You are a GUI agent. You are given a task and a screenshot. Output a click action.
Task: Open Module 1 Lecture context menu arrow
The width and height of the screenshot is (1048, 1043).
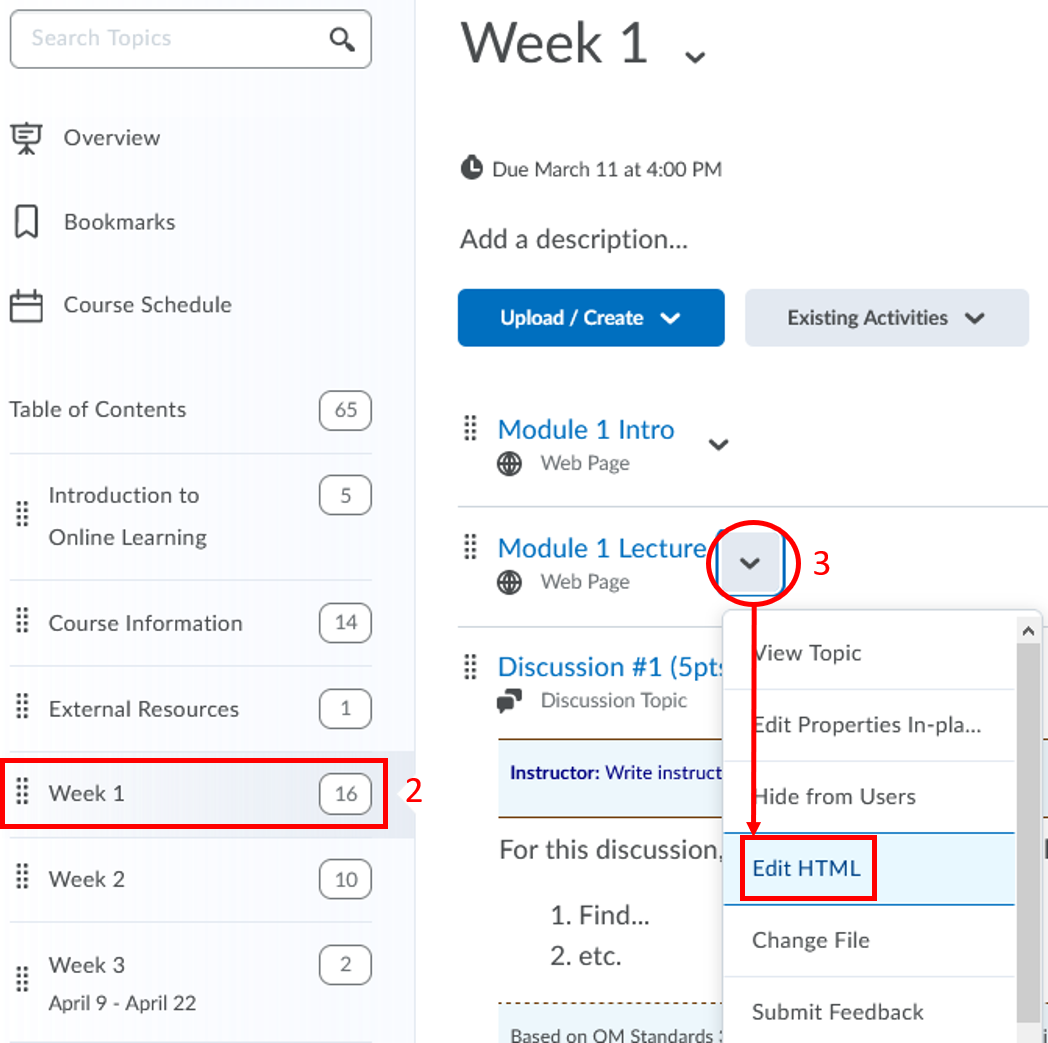750,564
